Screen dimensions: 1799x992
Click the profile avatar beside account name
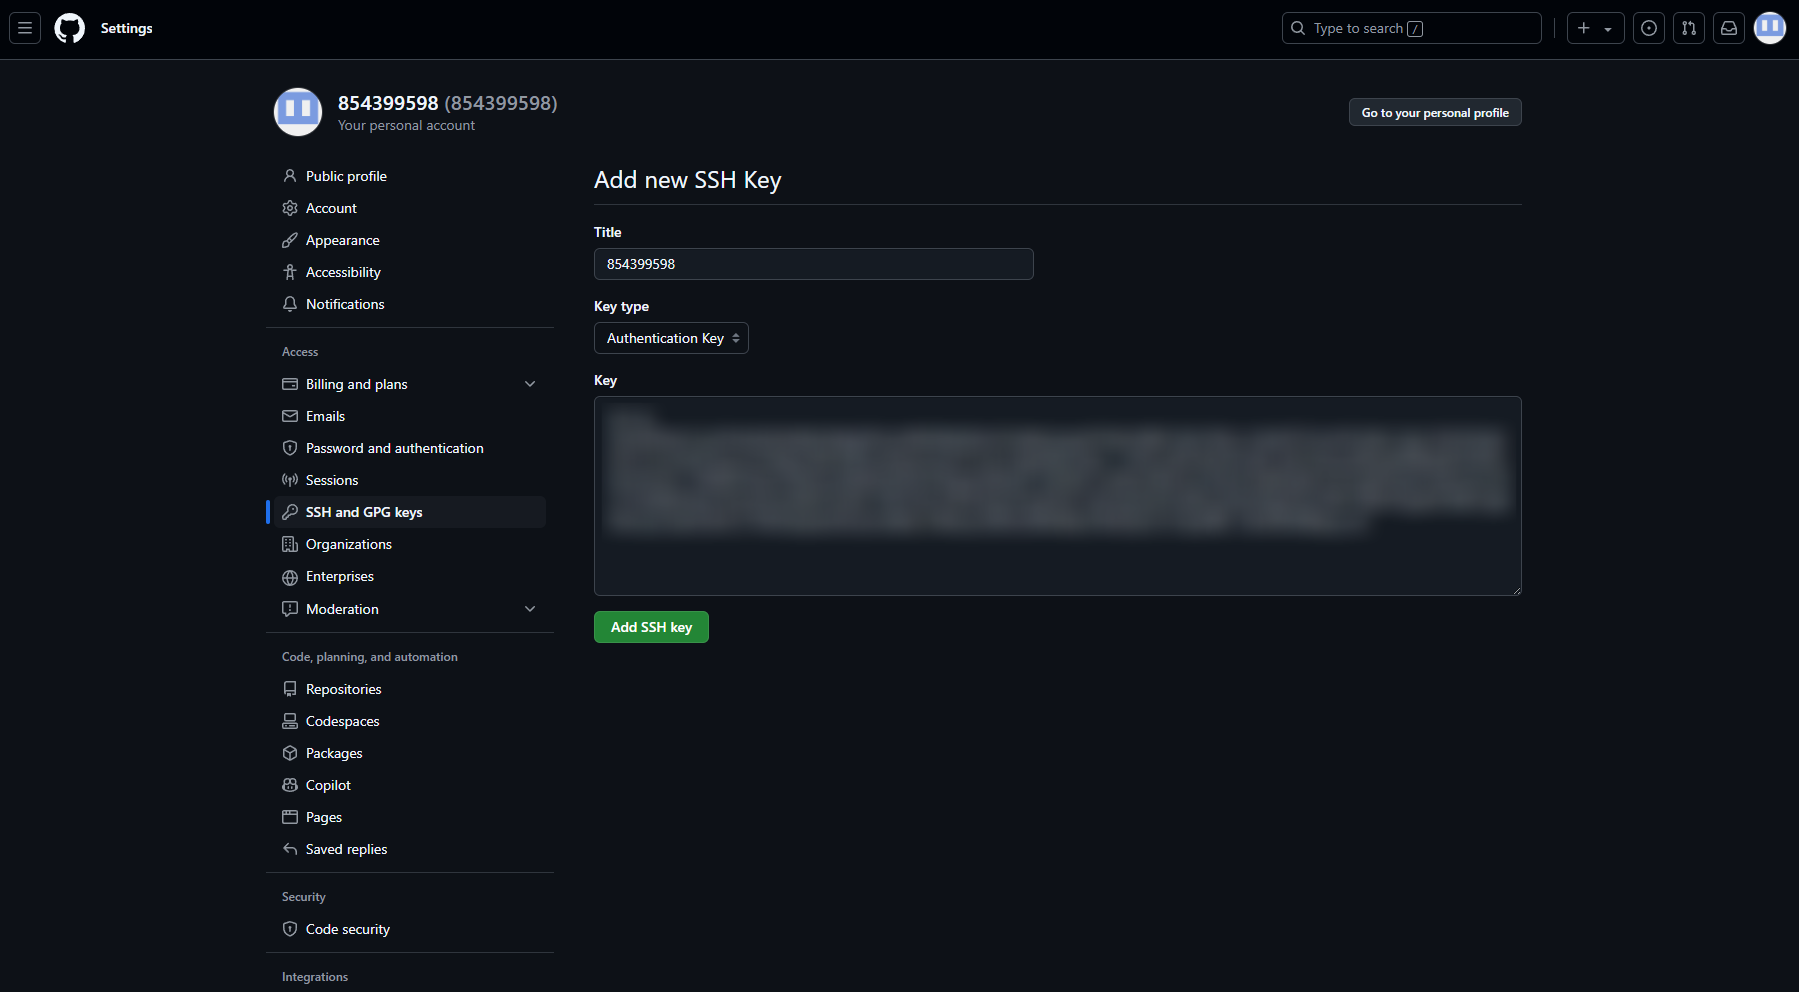[298, 112]
